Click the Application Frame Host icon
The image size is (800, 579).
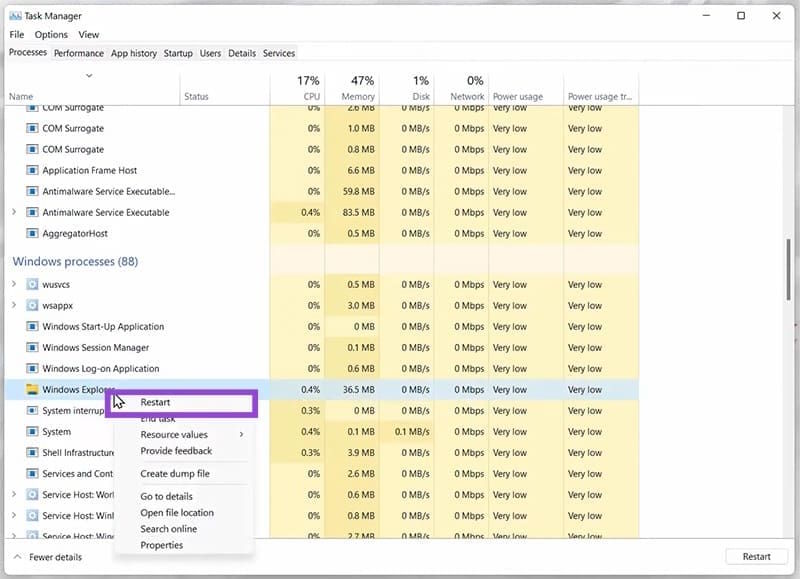[x=34, y=170]
